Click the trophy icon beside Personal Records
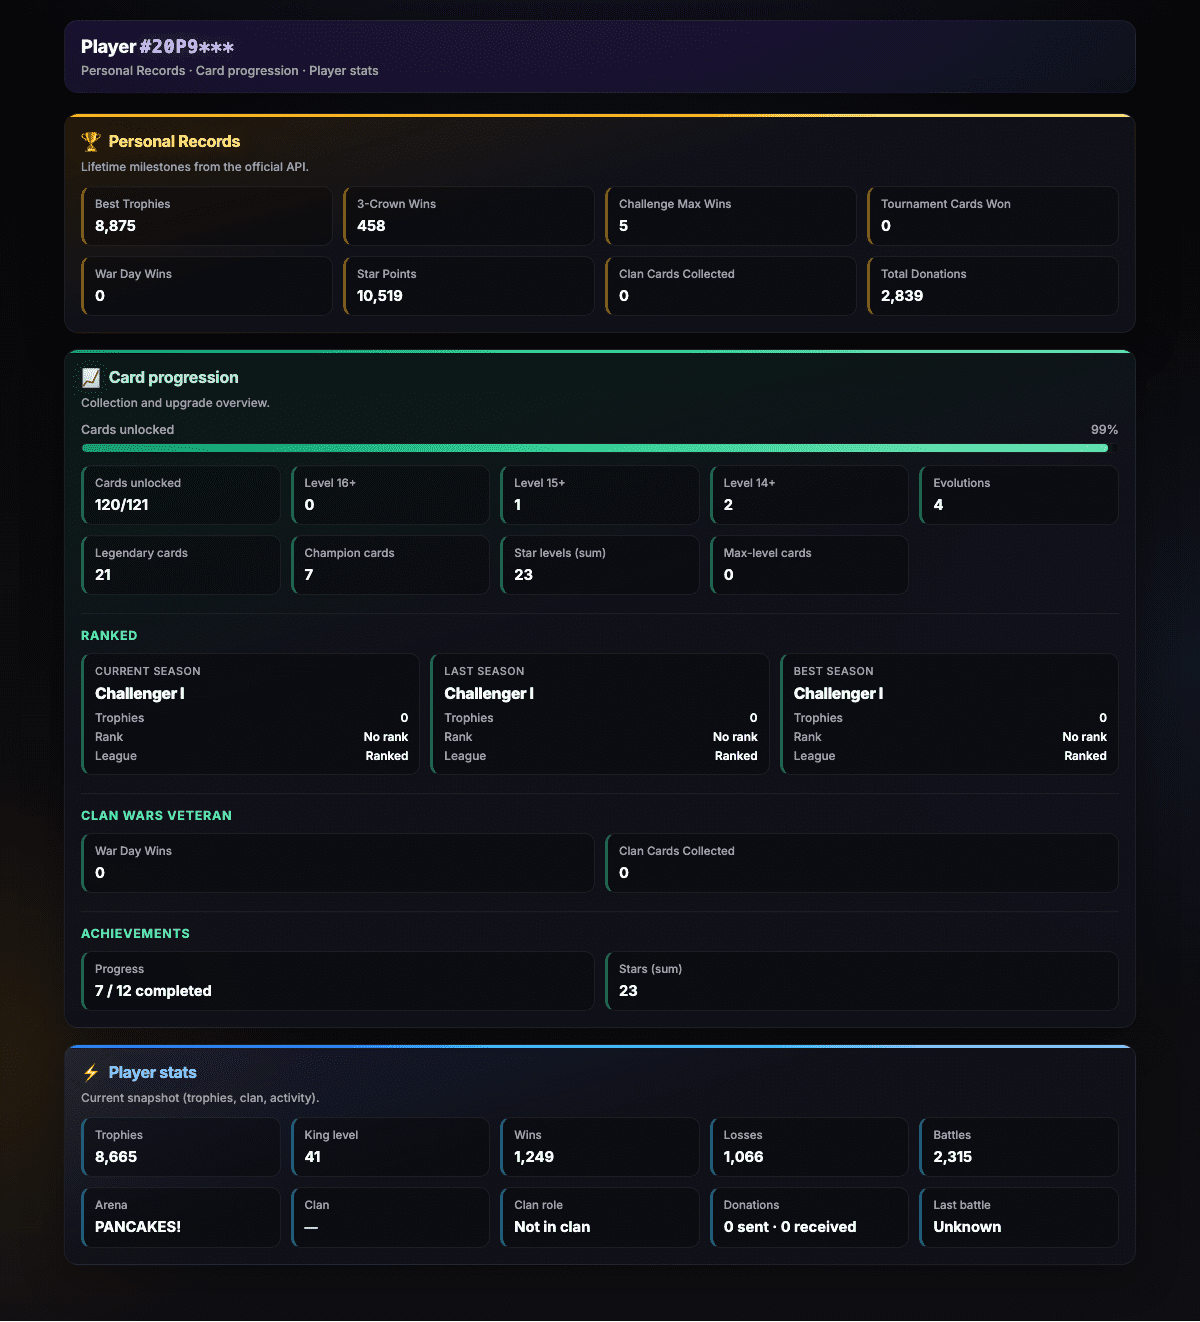 pos(91,142)
